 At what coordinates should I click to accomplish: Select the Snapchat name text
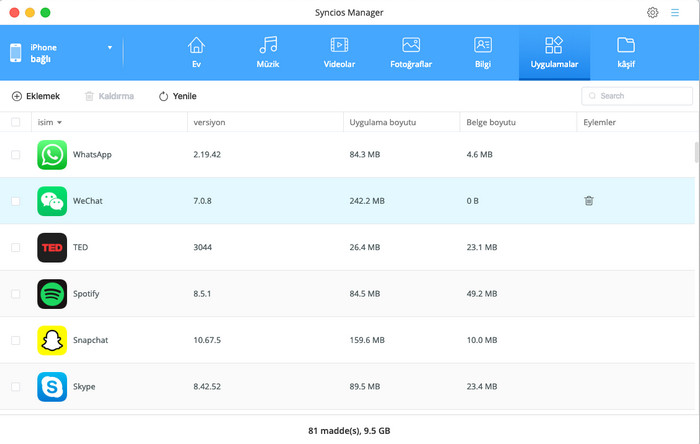[x=91, y=340]
